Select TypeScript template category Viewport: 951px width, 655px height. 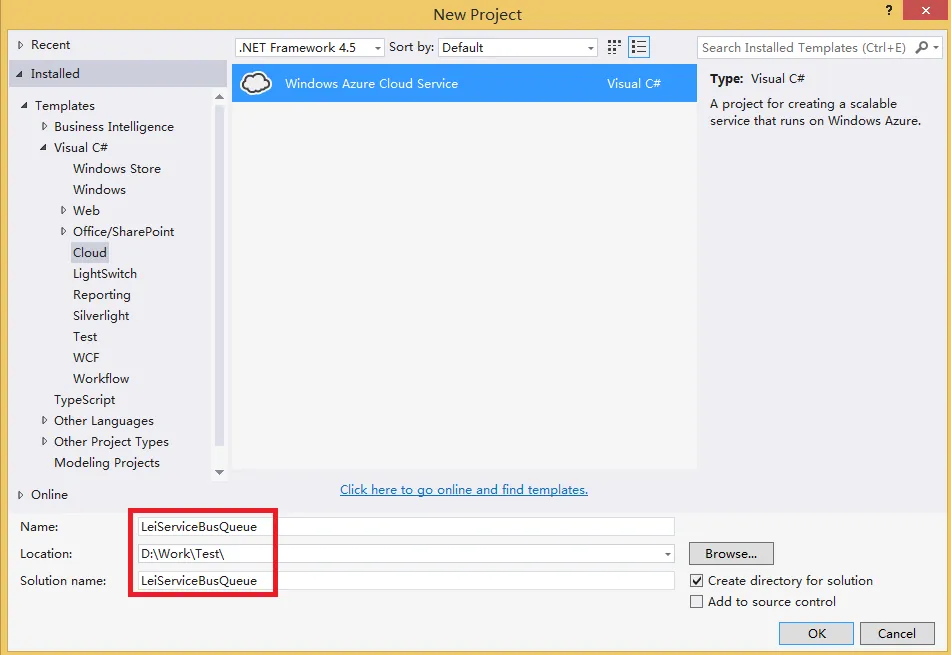(x=84, y=400)
